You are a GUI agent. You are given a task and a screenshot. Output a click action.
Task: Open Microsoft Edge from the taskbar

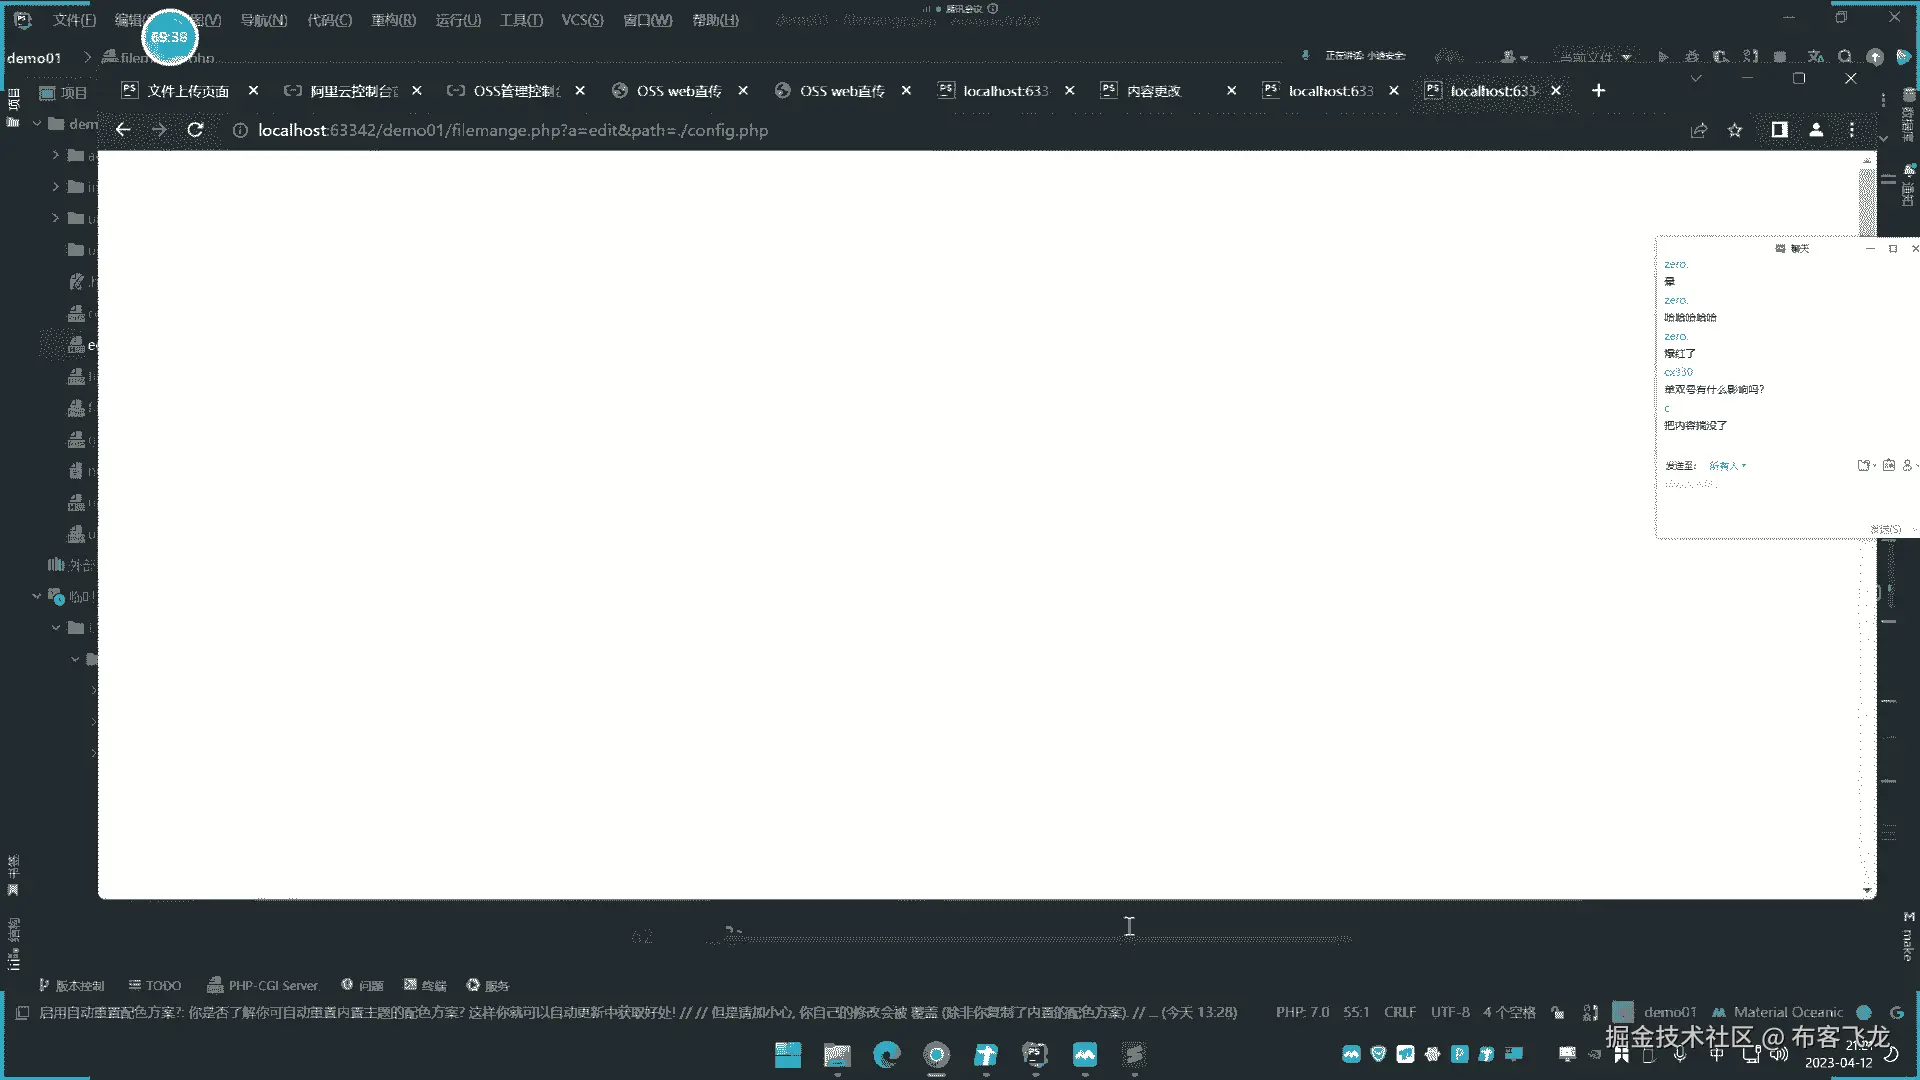tap(886, 1055)
